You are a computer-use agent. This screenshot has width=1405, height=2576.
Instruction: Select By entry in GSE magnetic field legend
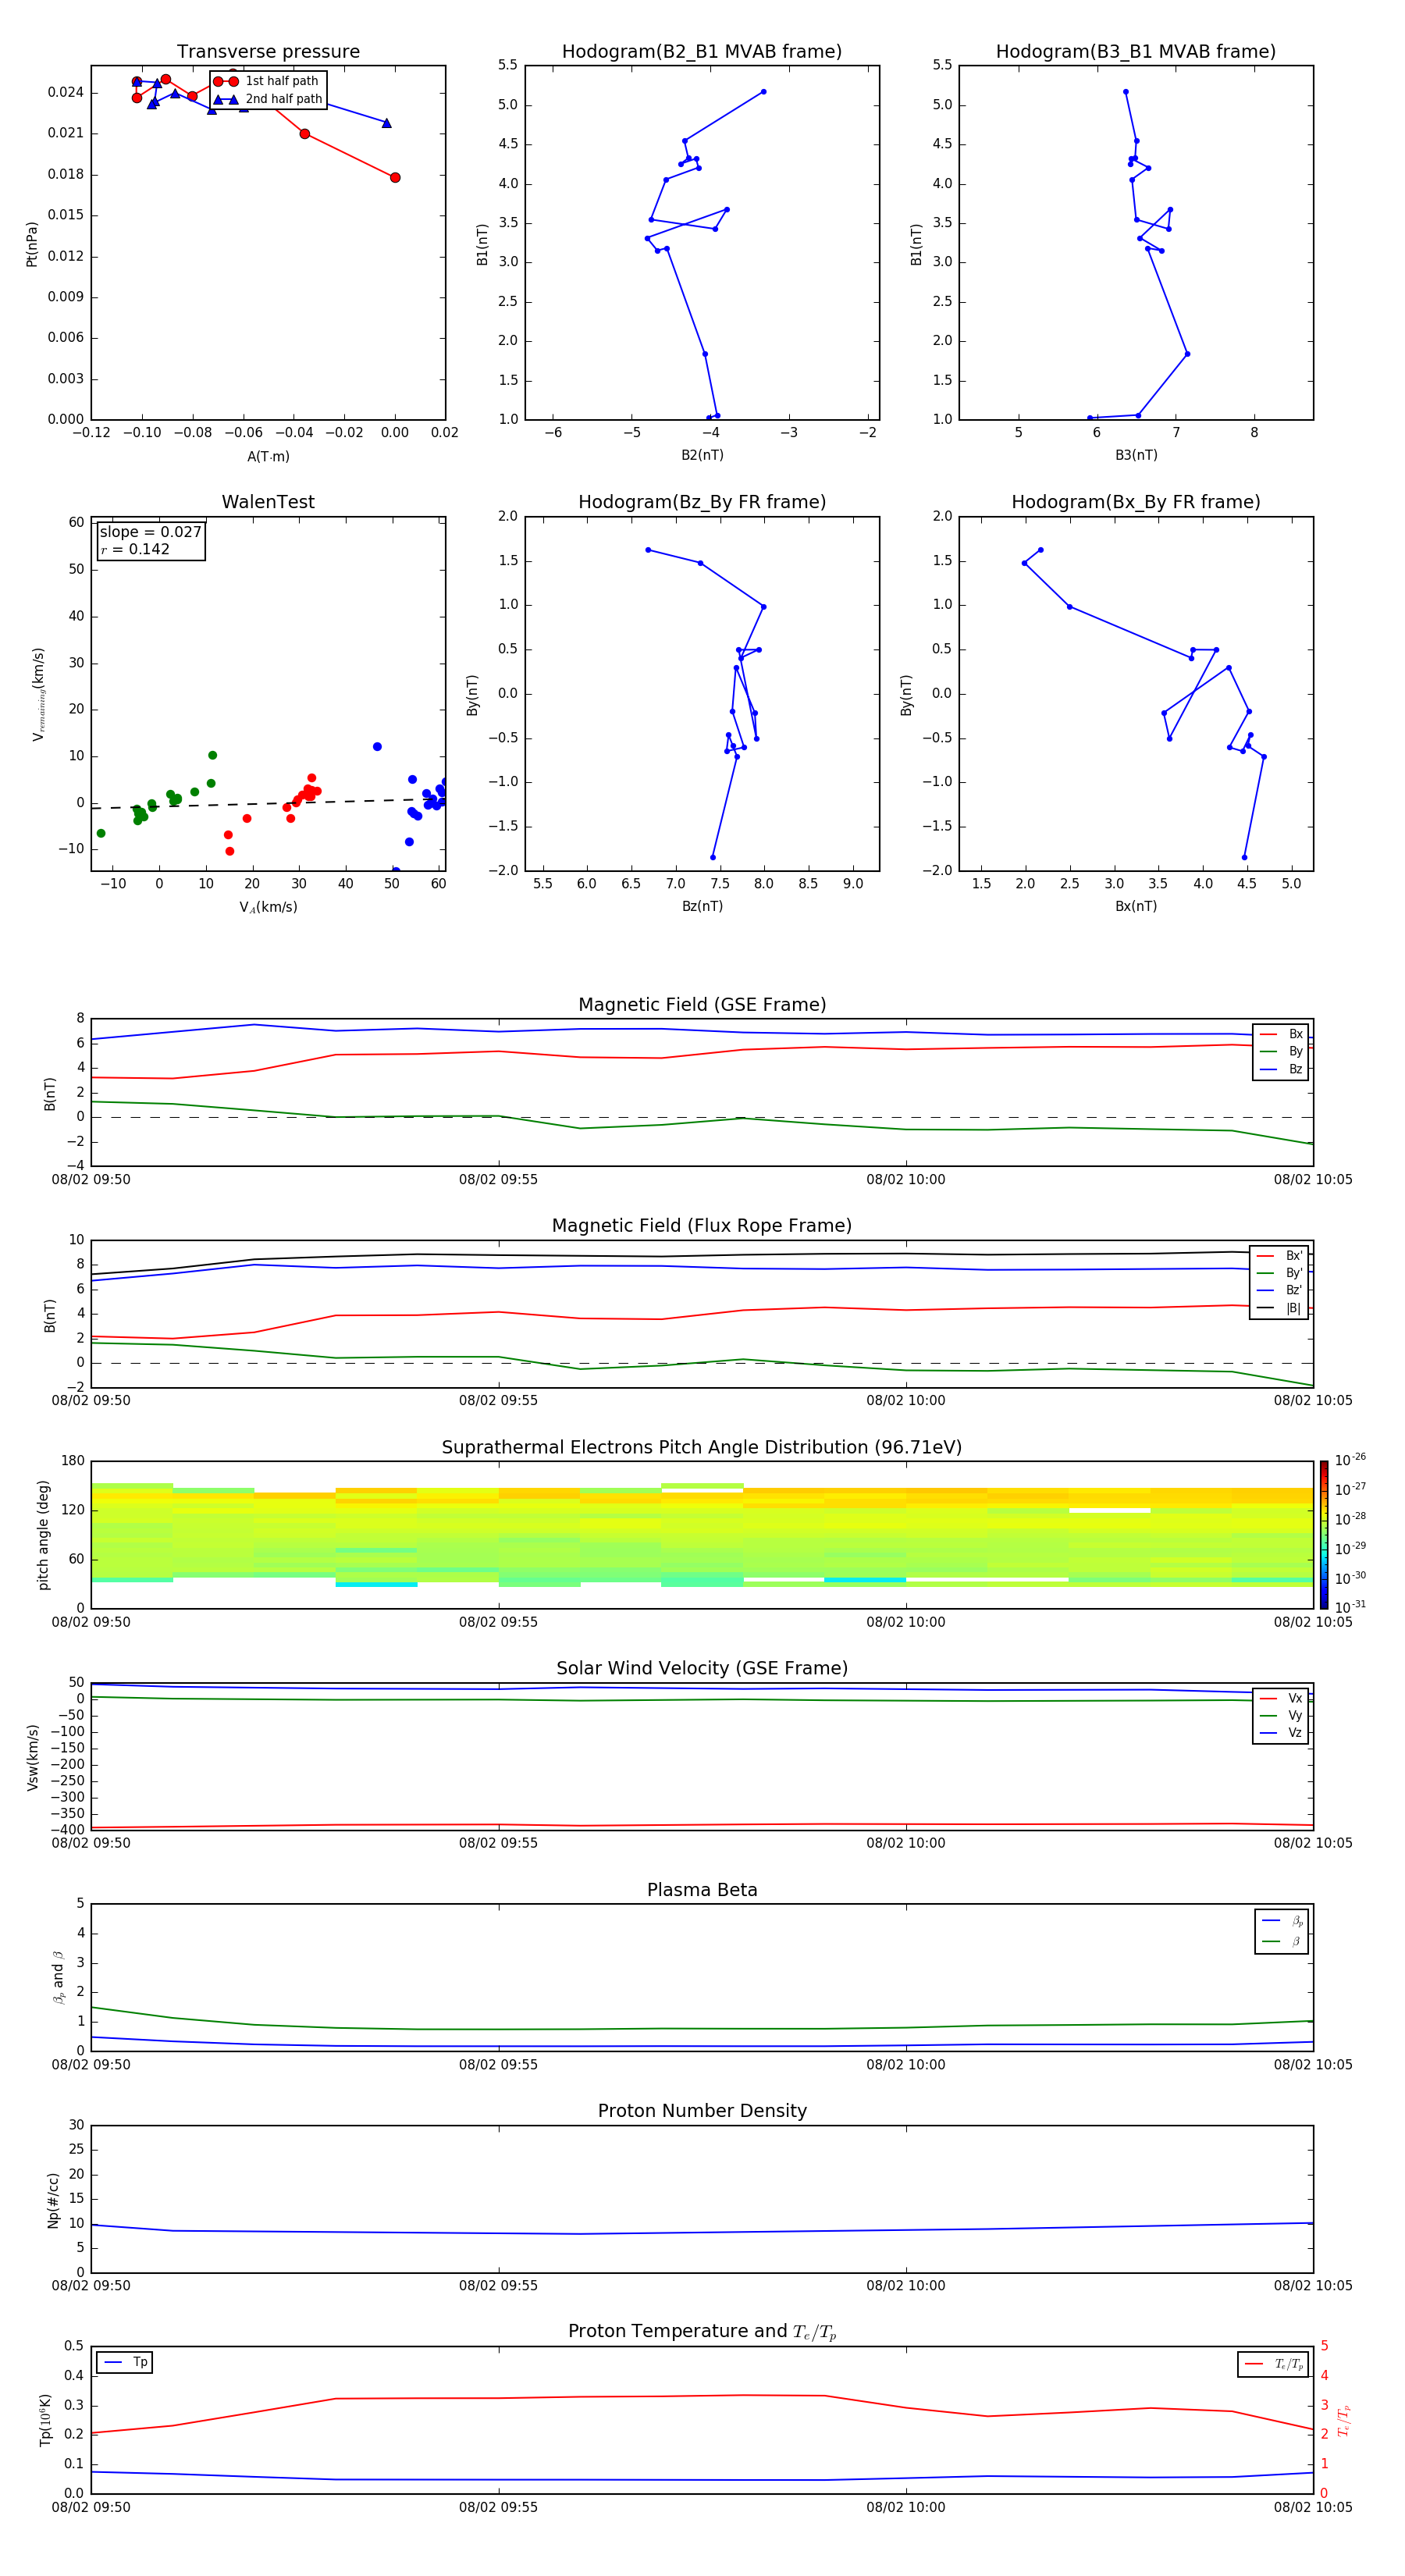coord(1281,1052)
